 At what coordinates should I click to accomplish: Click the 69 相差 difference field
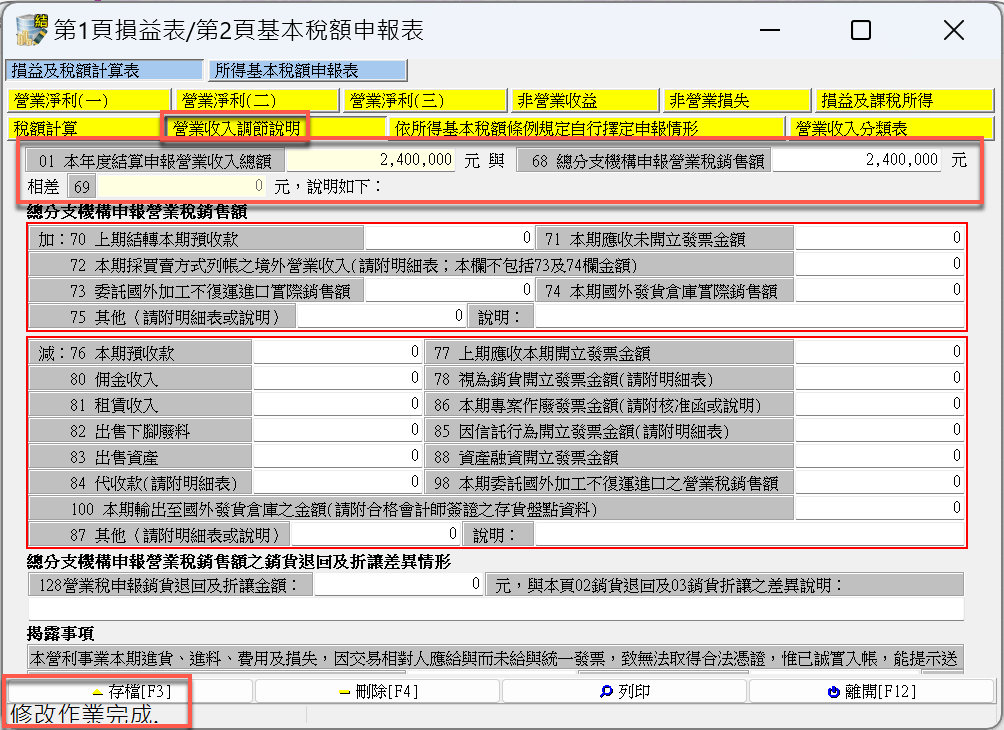tap(182, 187)
